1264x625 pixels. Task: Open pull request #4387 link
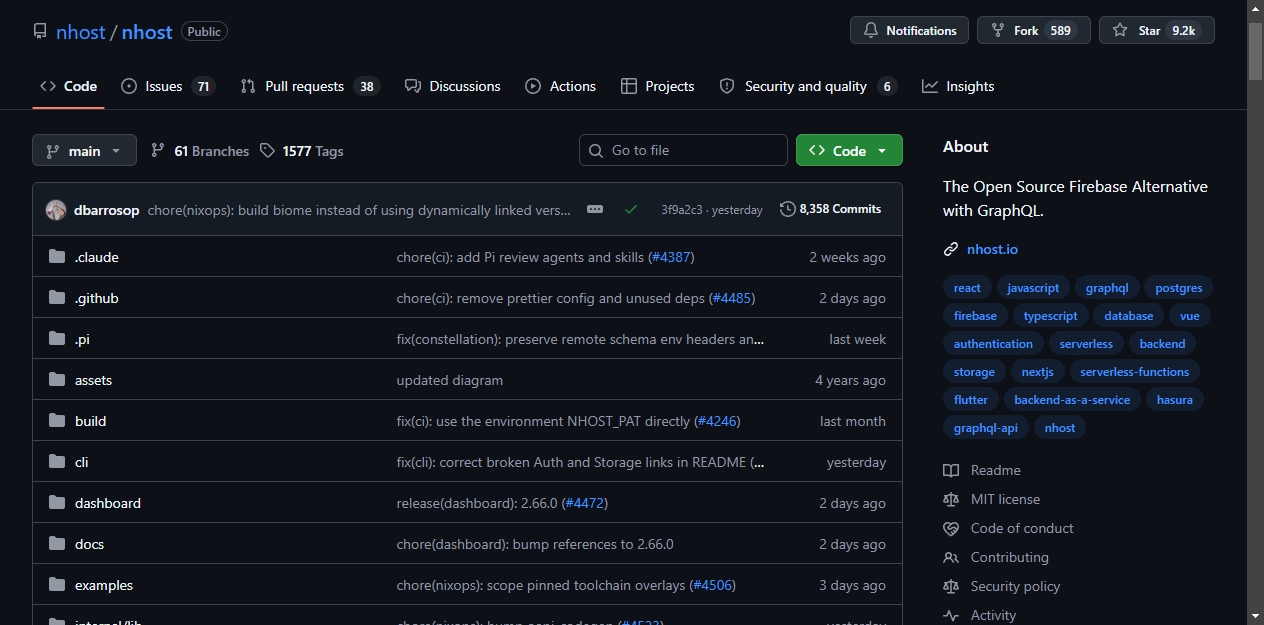point(671,257)
